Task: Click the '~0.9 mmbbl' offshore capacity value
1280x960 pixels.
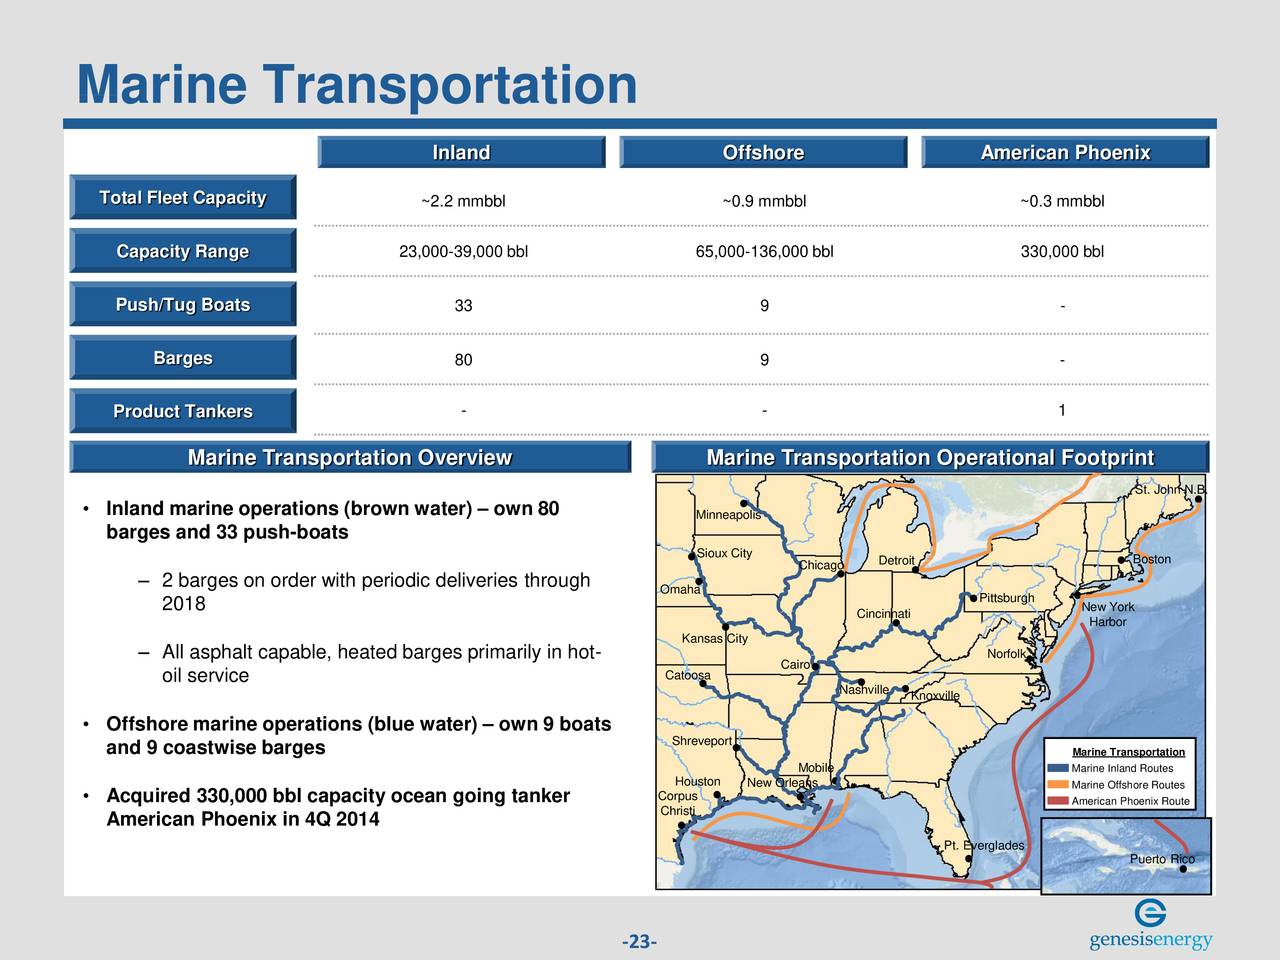Action: pyautogui.click(x=764, y=201)
